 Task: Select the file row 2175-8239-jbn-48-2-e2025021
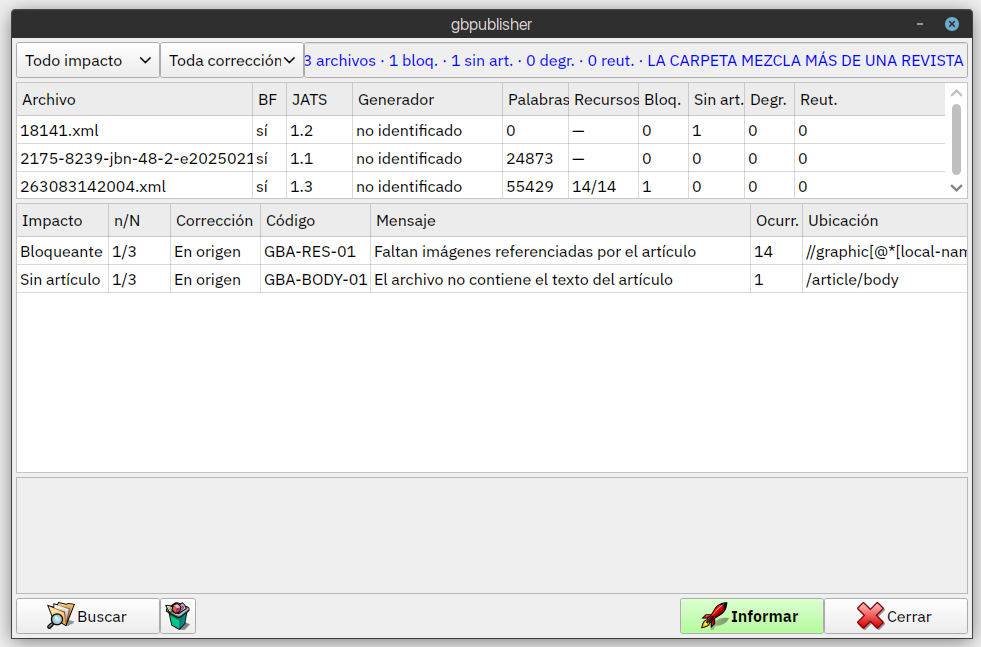pyautogui.click(x=480, y=158)
